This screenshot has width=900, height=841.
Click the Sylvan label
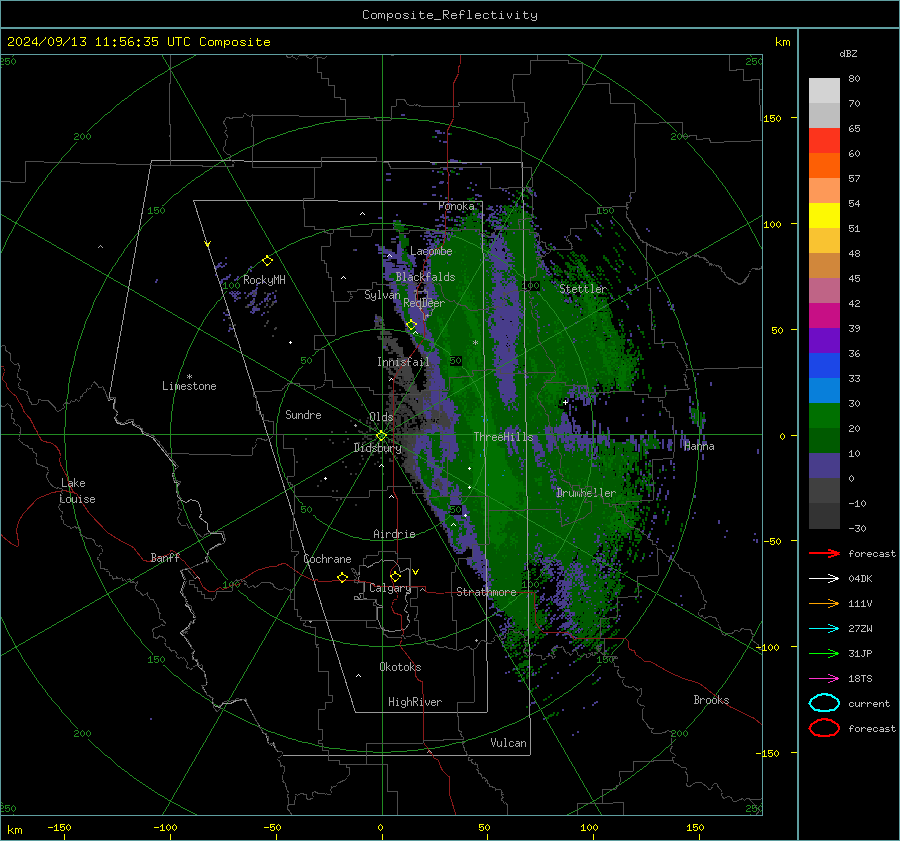pyautogui.click(x=382, y=295)
